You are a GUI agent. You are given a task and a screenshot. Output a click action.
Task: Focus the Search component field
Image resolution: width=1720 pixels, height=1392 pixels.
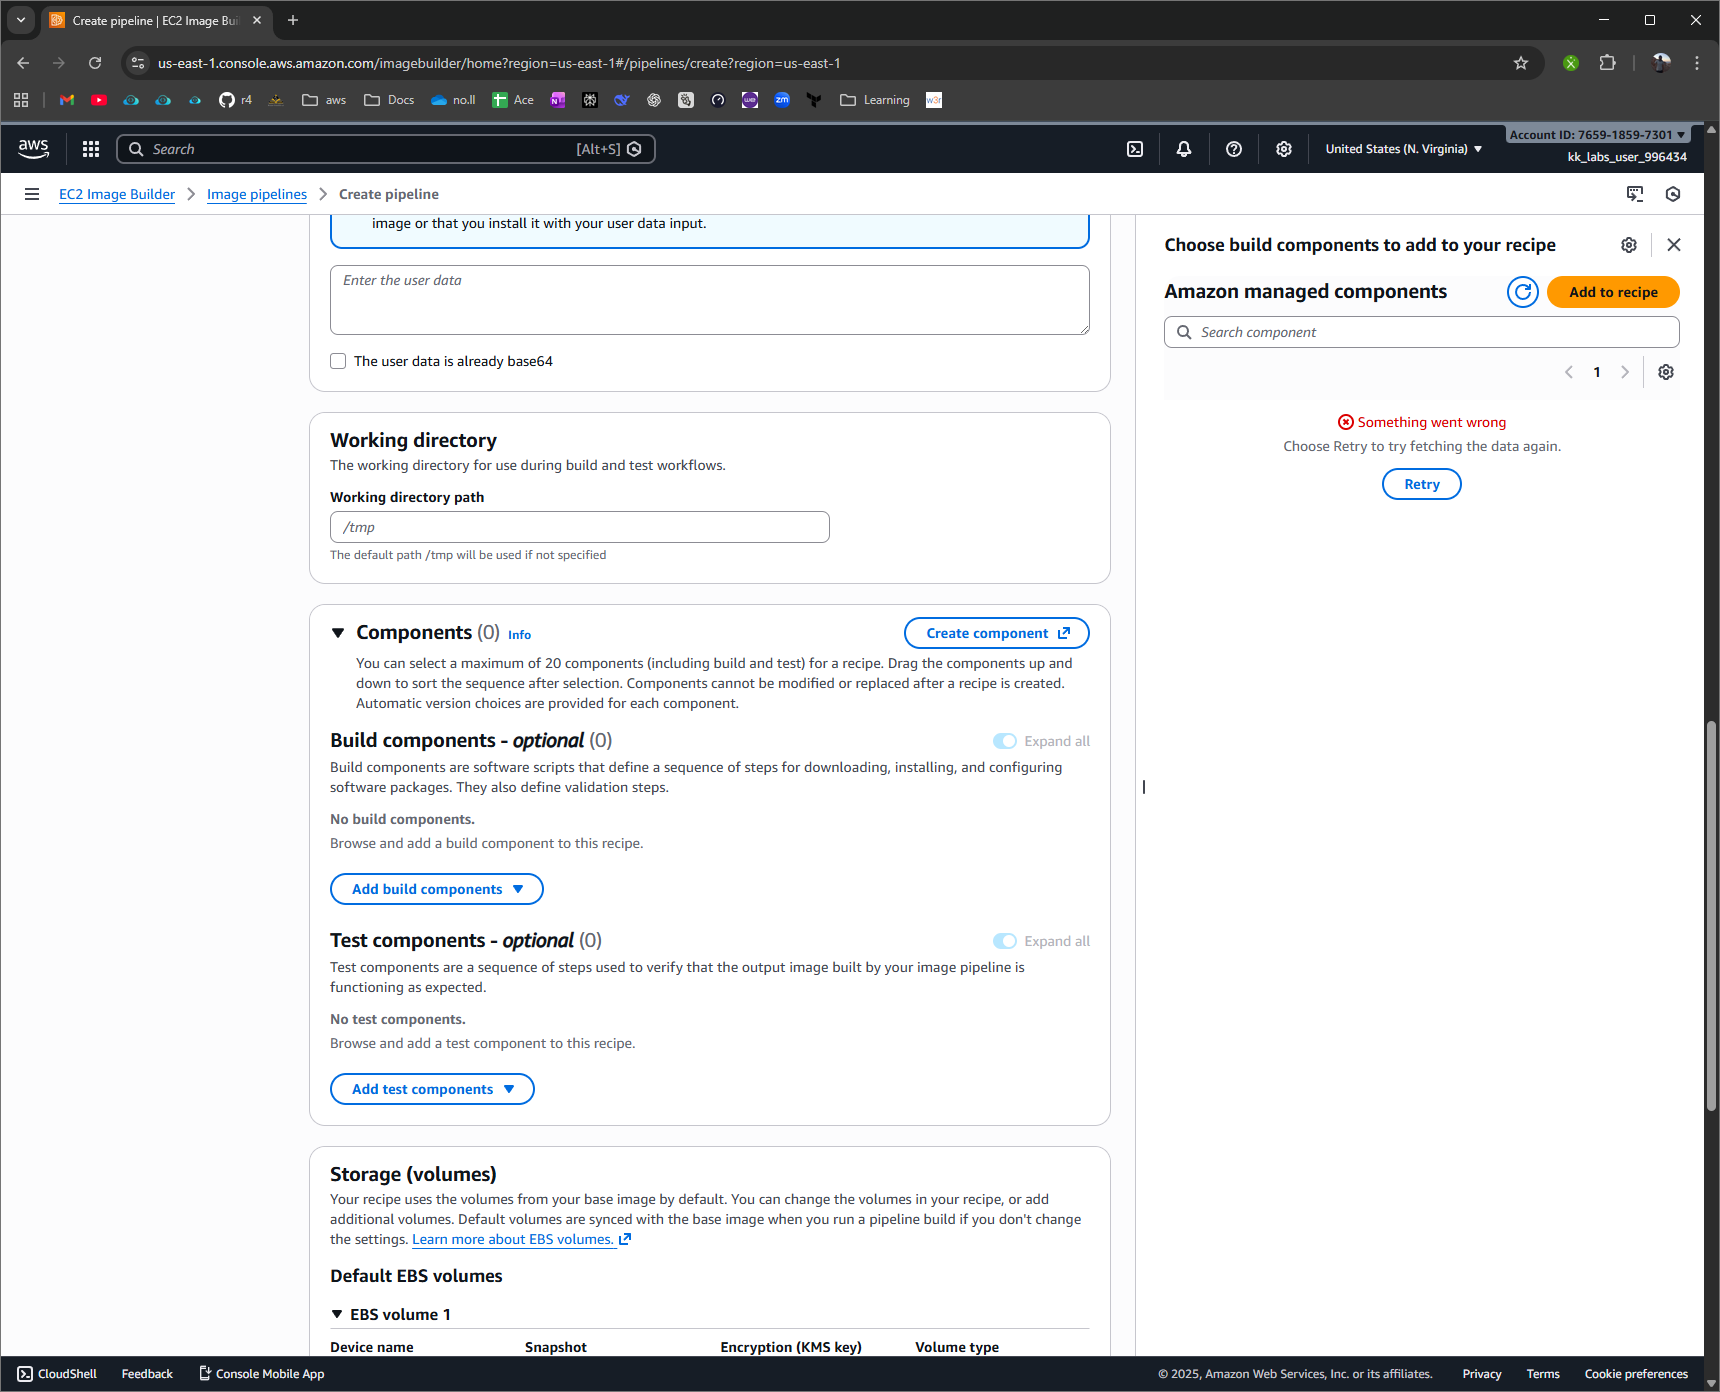(x=1422, y=332)
